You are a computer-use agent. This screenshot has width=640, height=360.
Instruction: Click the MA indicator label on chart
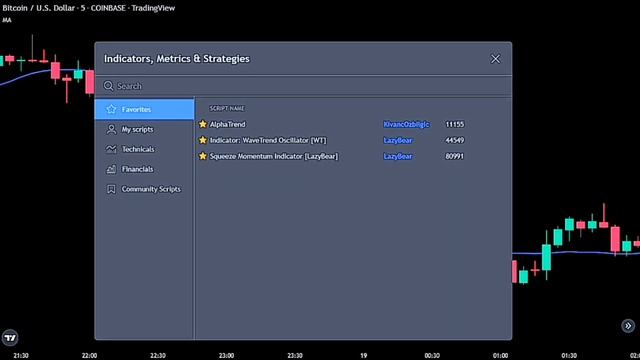[7, 20]
